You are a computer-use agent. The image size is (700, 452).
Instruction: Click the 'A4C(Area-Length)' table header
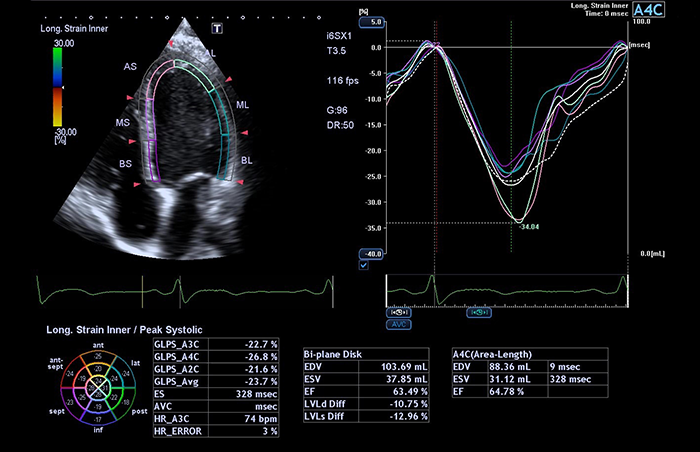point(492,355)
